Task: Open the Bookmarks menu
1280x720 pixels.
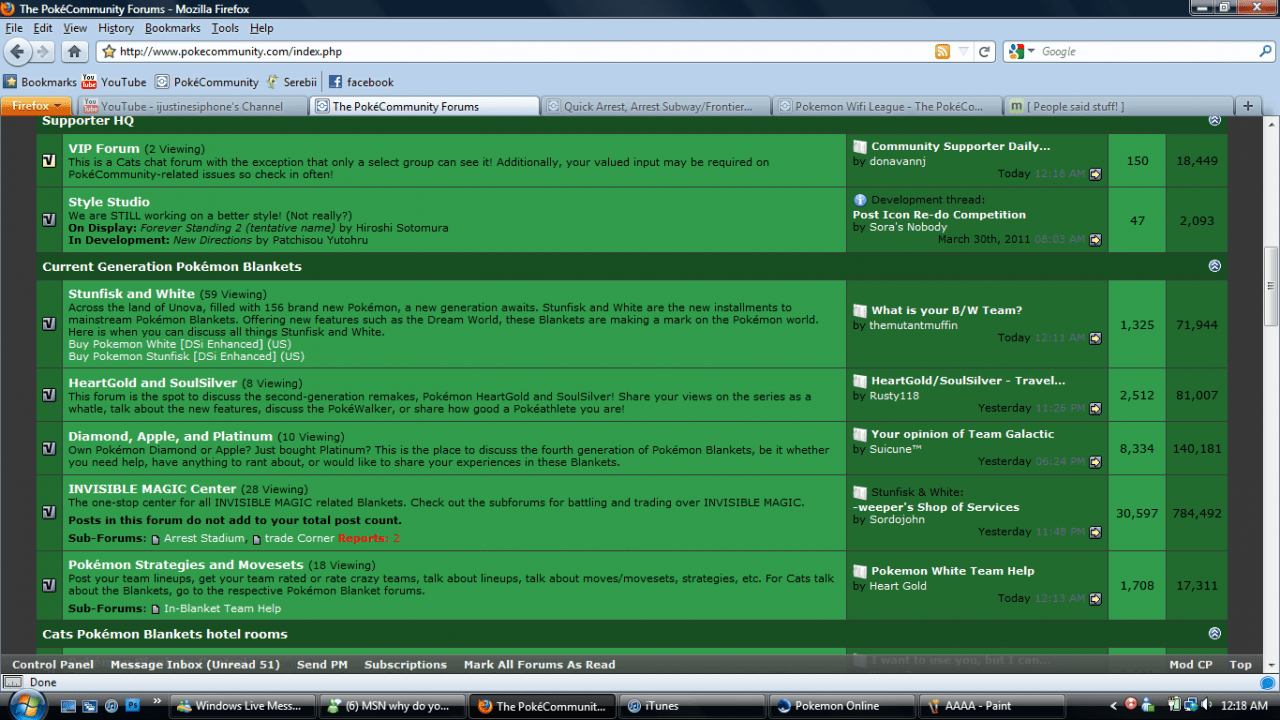Action: [172, 28]
